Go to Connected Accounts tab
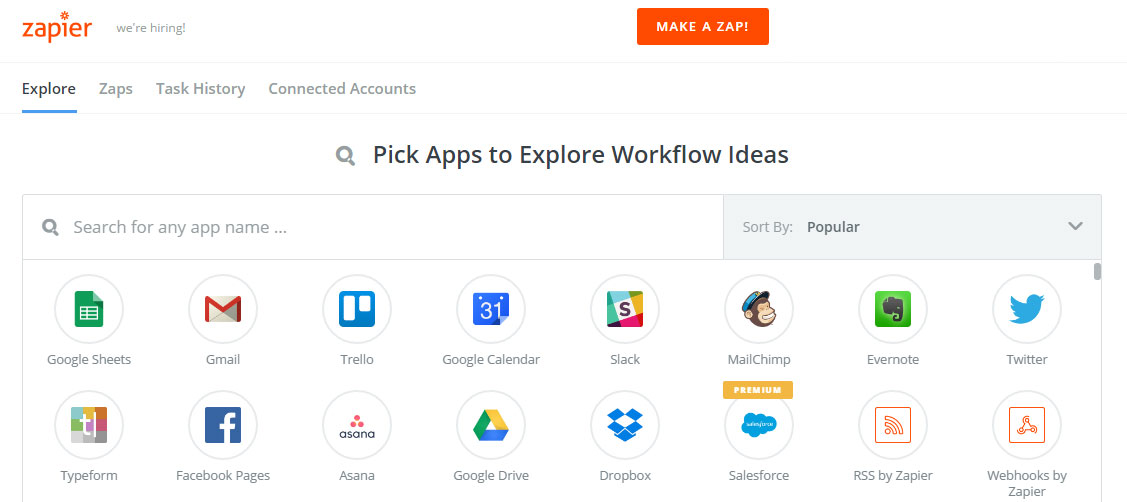Screen dimensions: 1127x502 342,88
